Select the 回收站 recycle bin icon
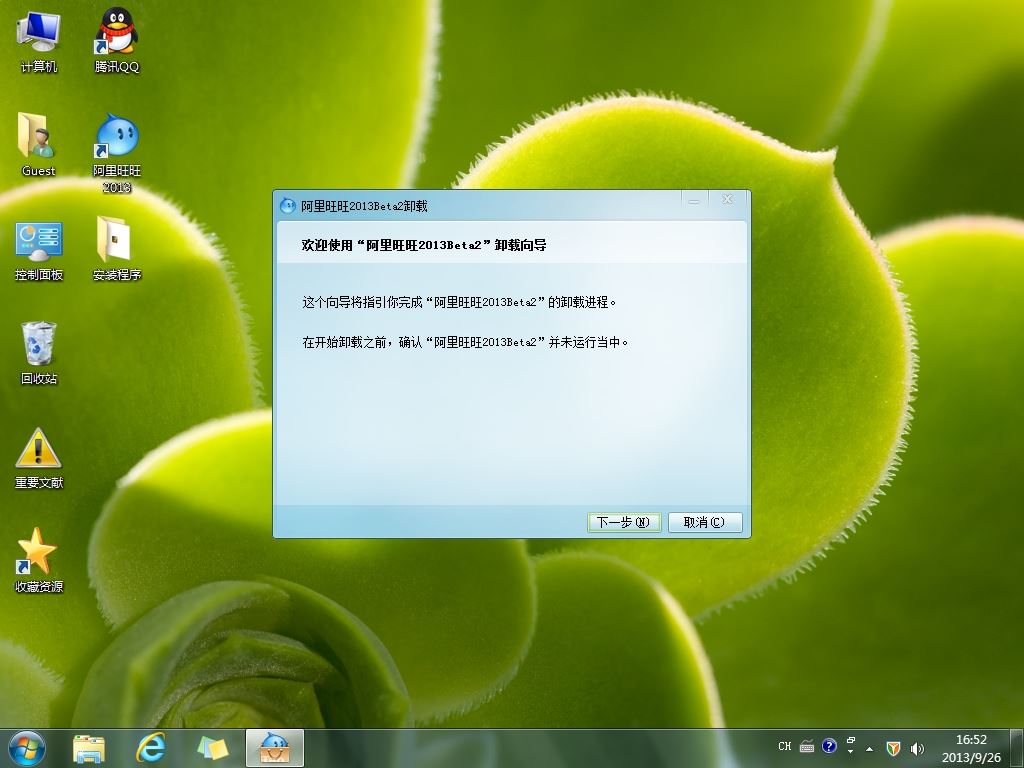The image size is (1024, 768). pyautogui.click(x=39, y=353)
